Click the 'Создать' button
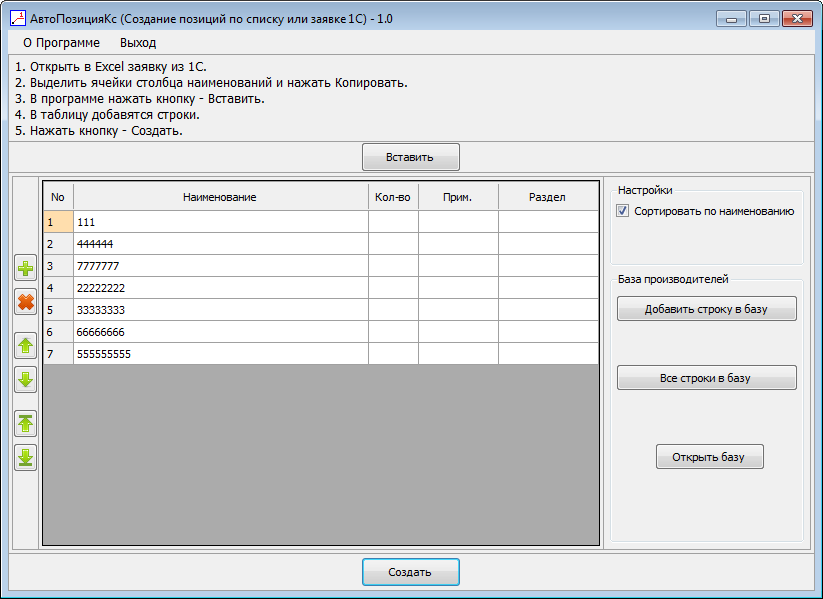Screen dimensions: 823x599 pyautogui.click(x=410, y=572)
